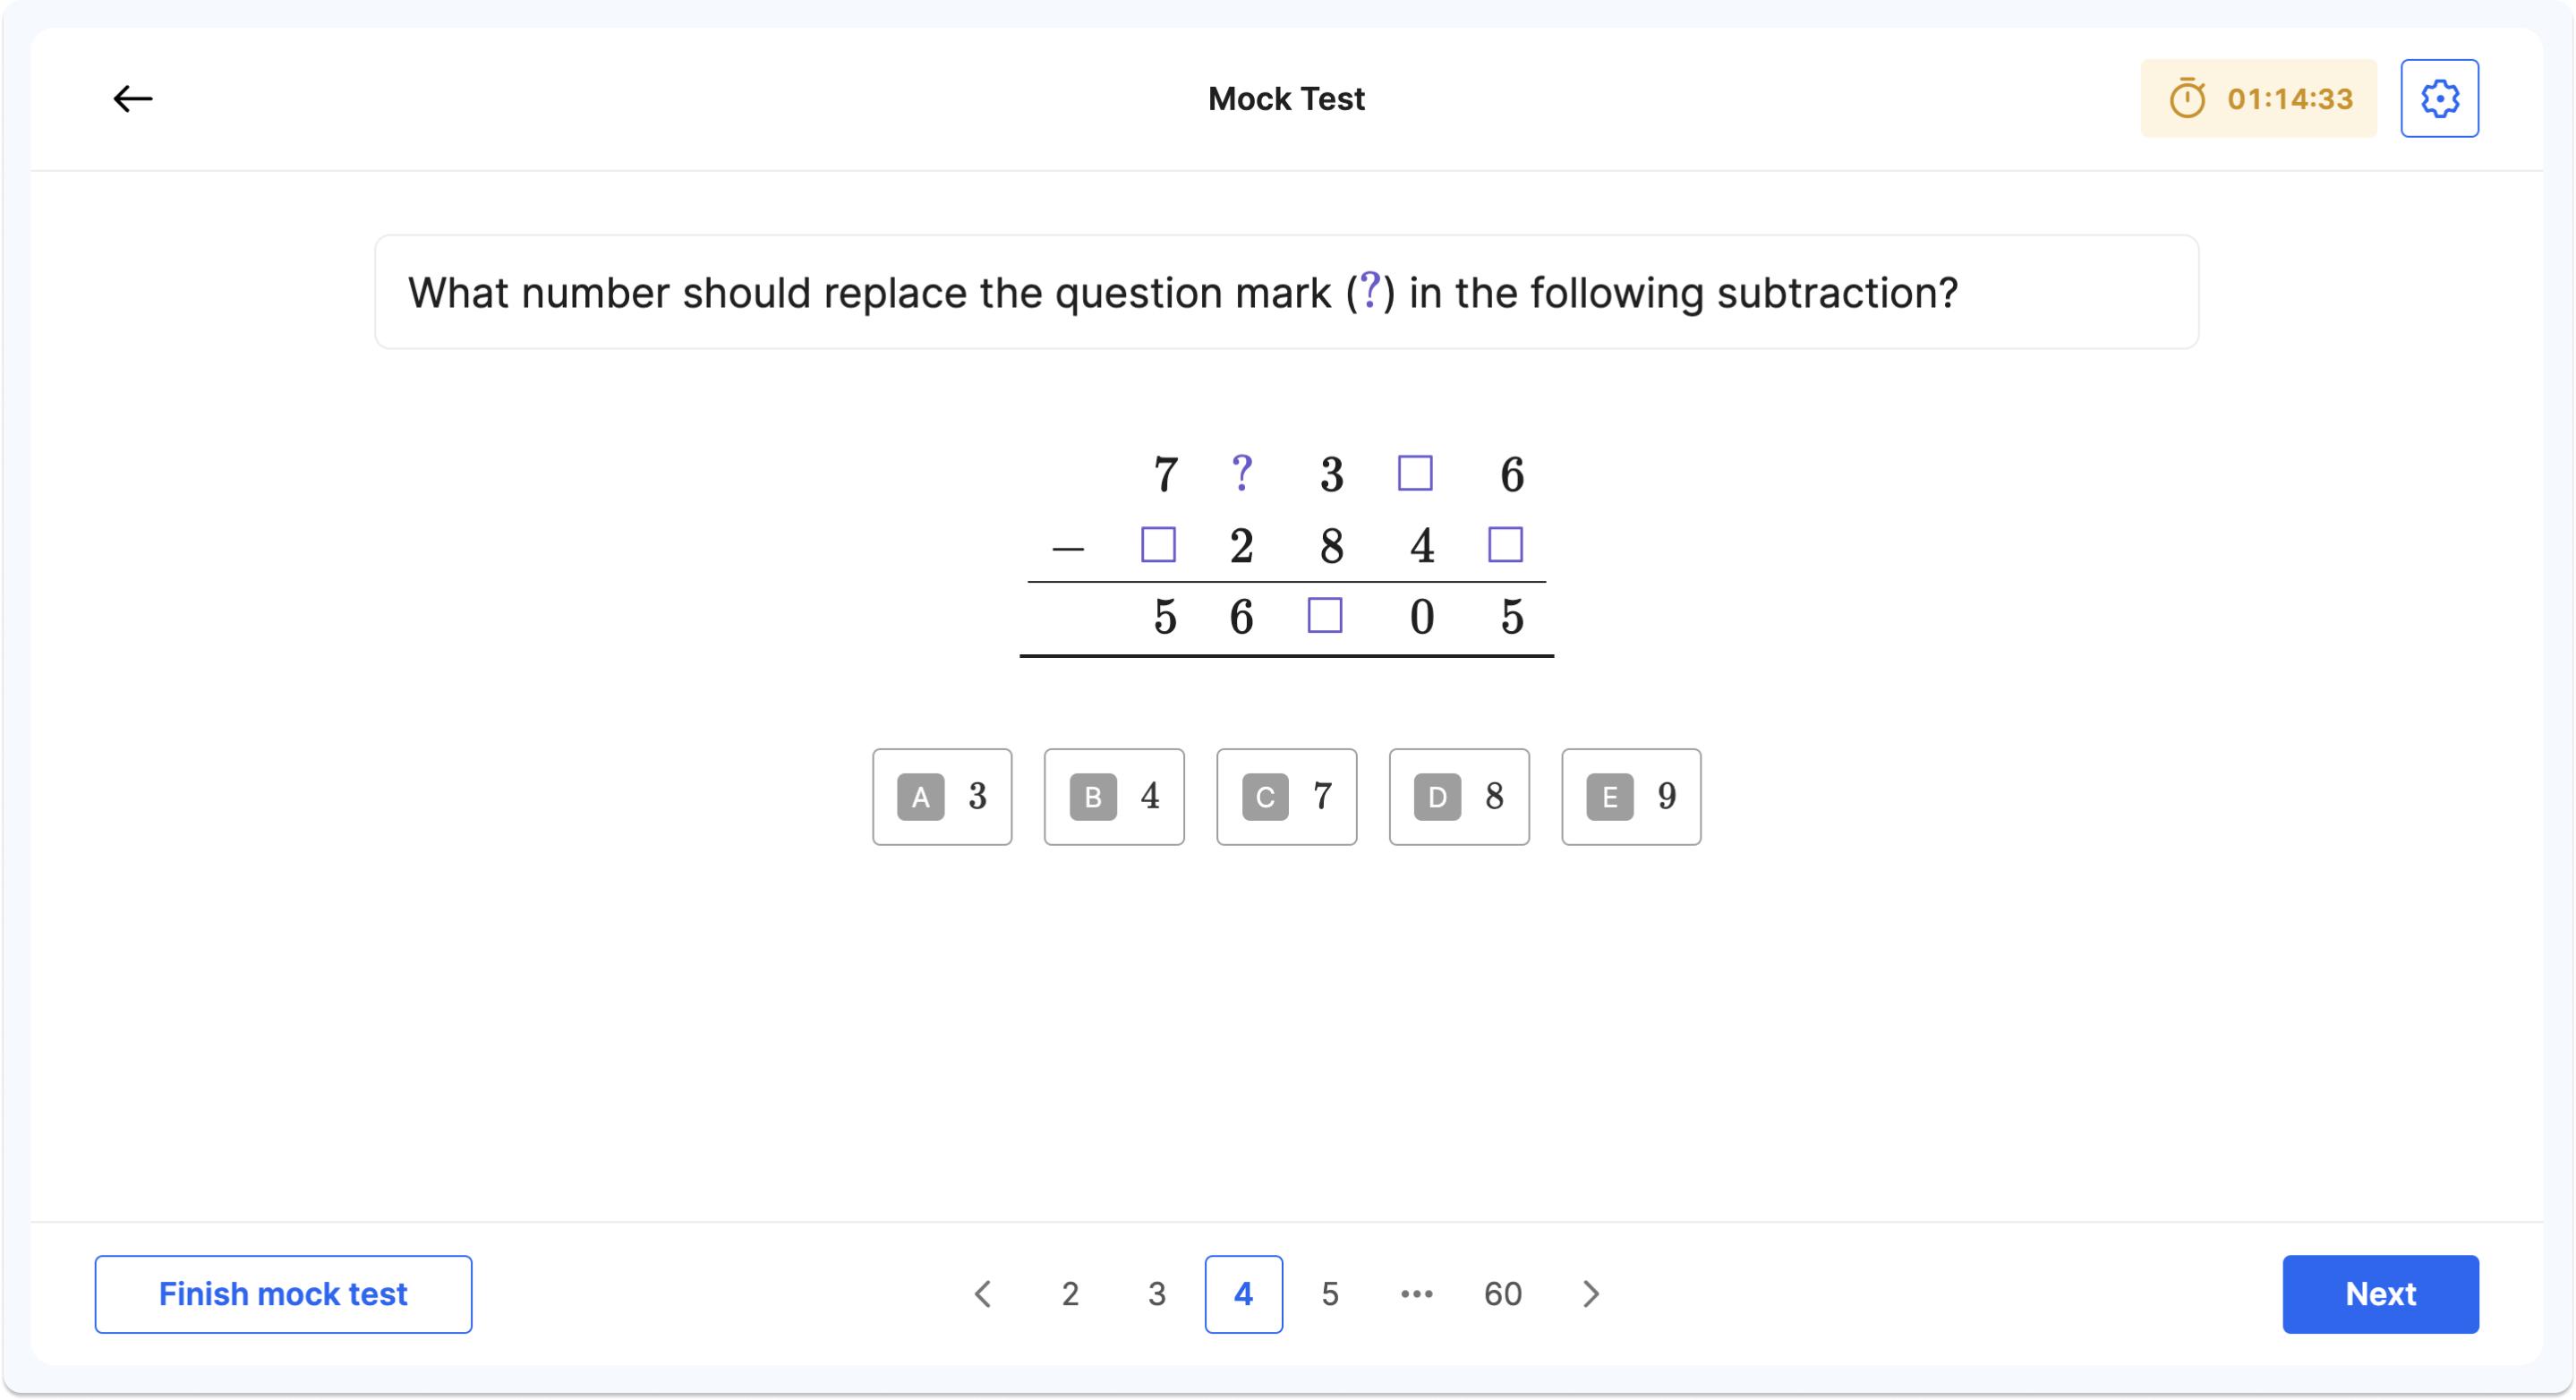2576x1400 pixels.
Task: Select answer option A with value 3
Action: point(940,795)
